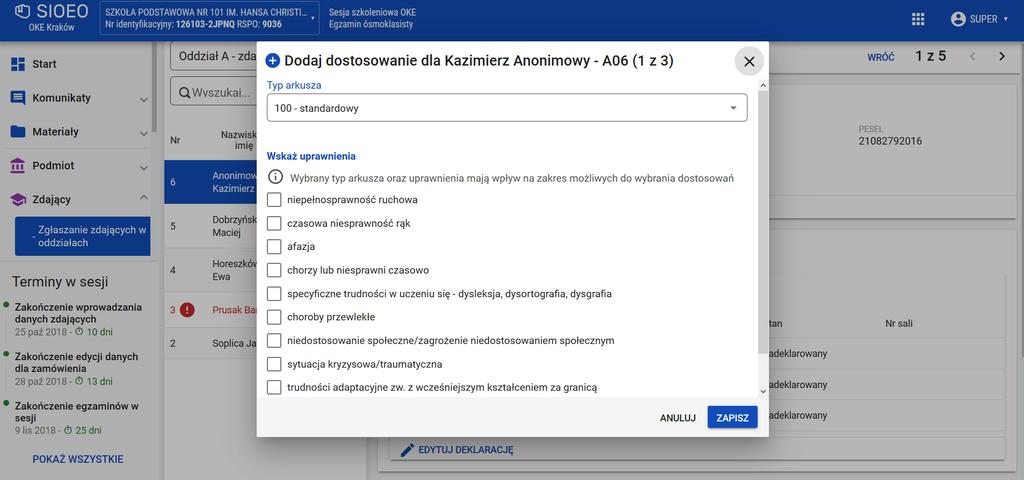
Task: Check the niepełnosprawność ruchowa checkbox
Action: pos(274,200)
